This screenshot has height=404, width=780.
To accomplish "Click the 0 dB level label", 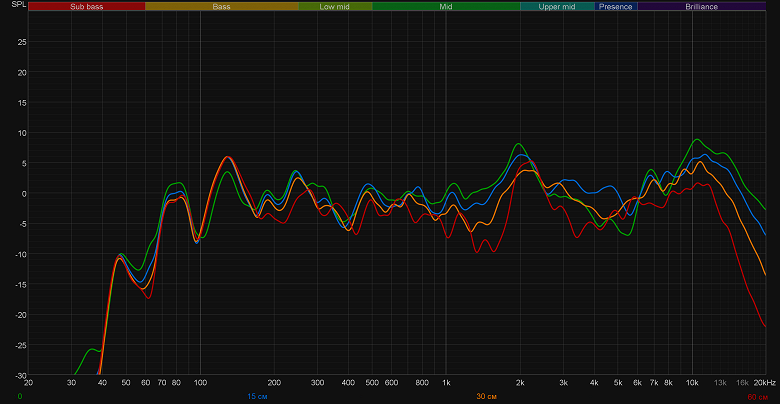I will (x=24, y=193).
